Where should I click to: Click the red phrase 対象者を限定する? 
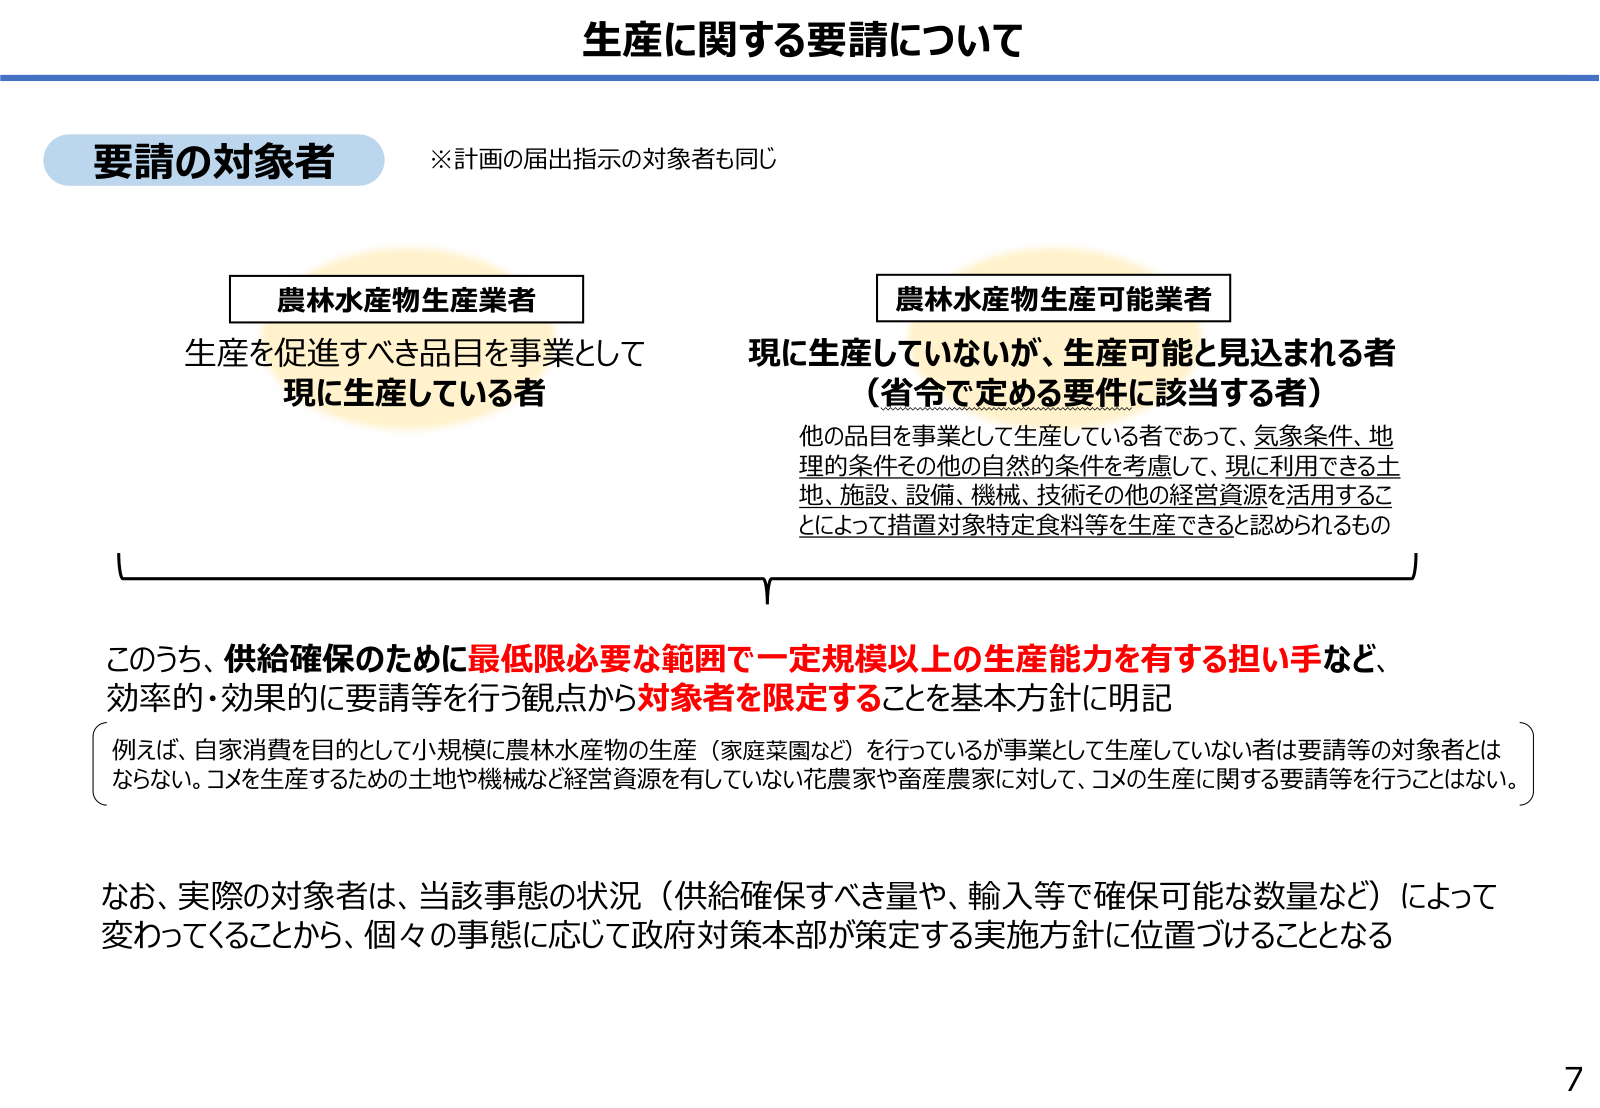click(760, 698)
